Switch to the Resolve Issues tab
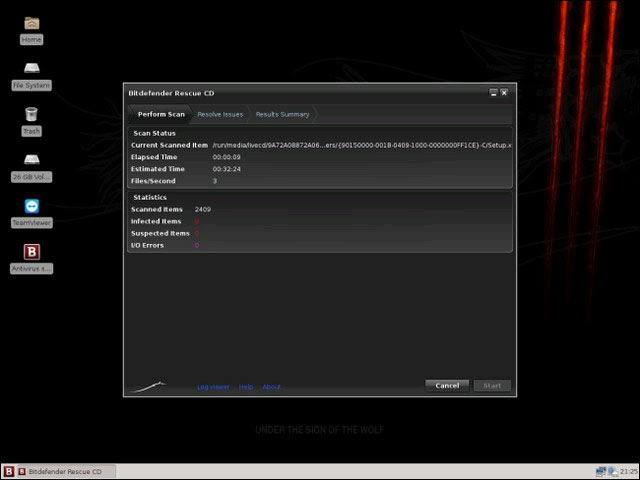Screen dimensions: 640x480 220,115
